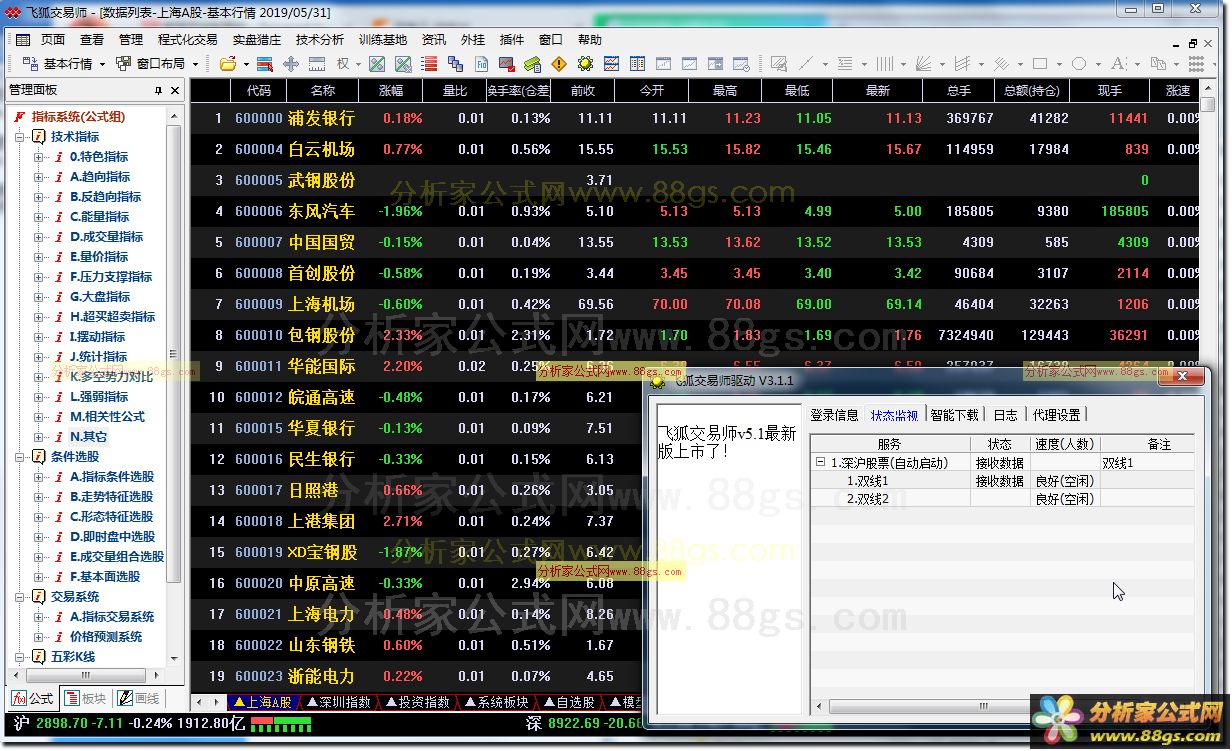Open the 窗口布局 dropdown arrow

pyautogui.click(x=196, y=64)
